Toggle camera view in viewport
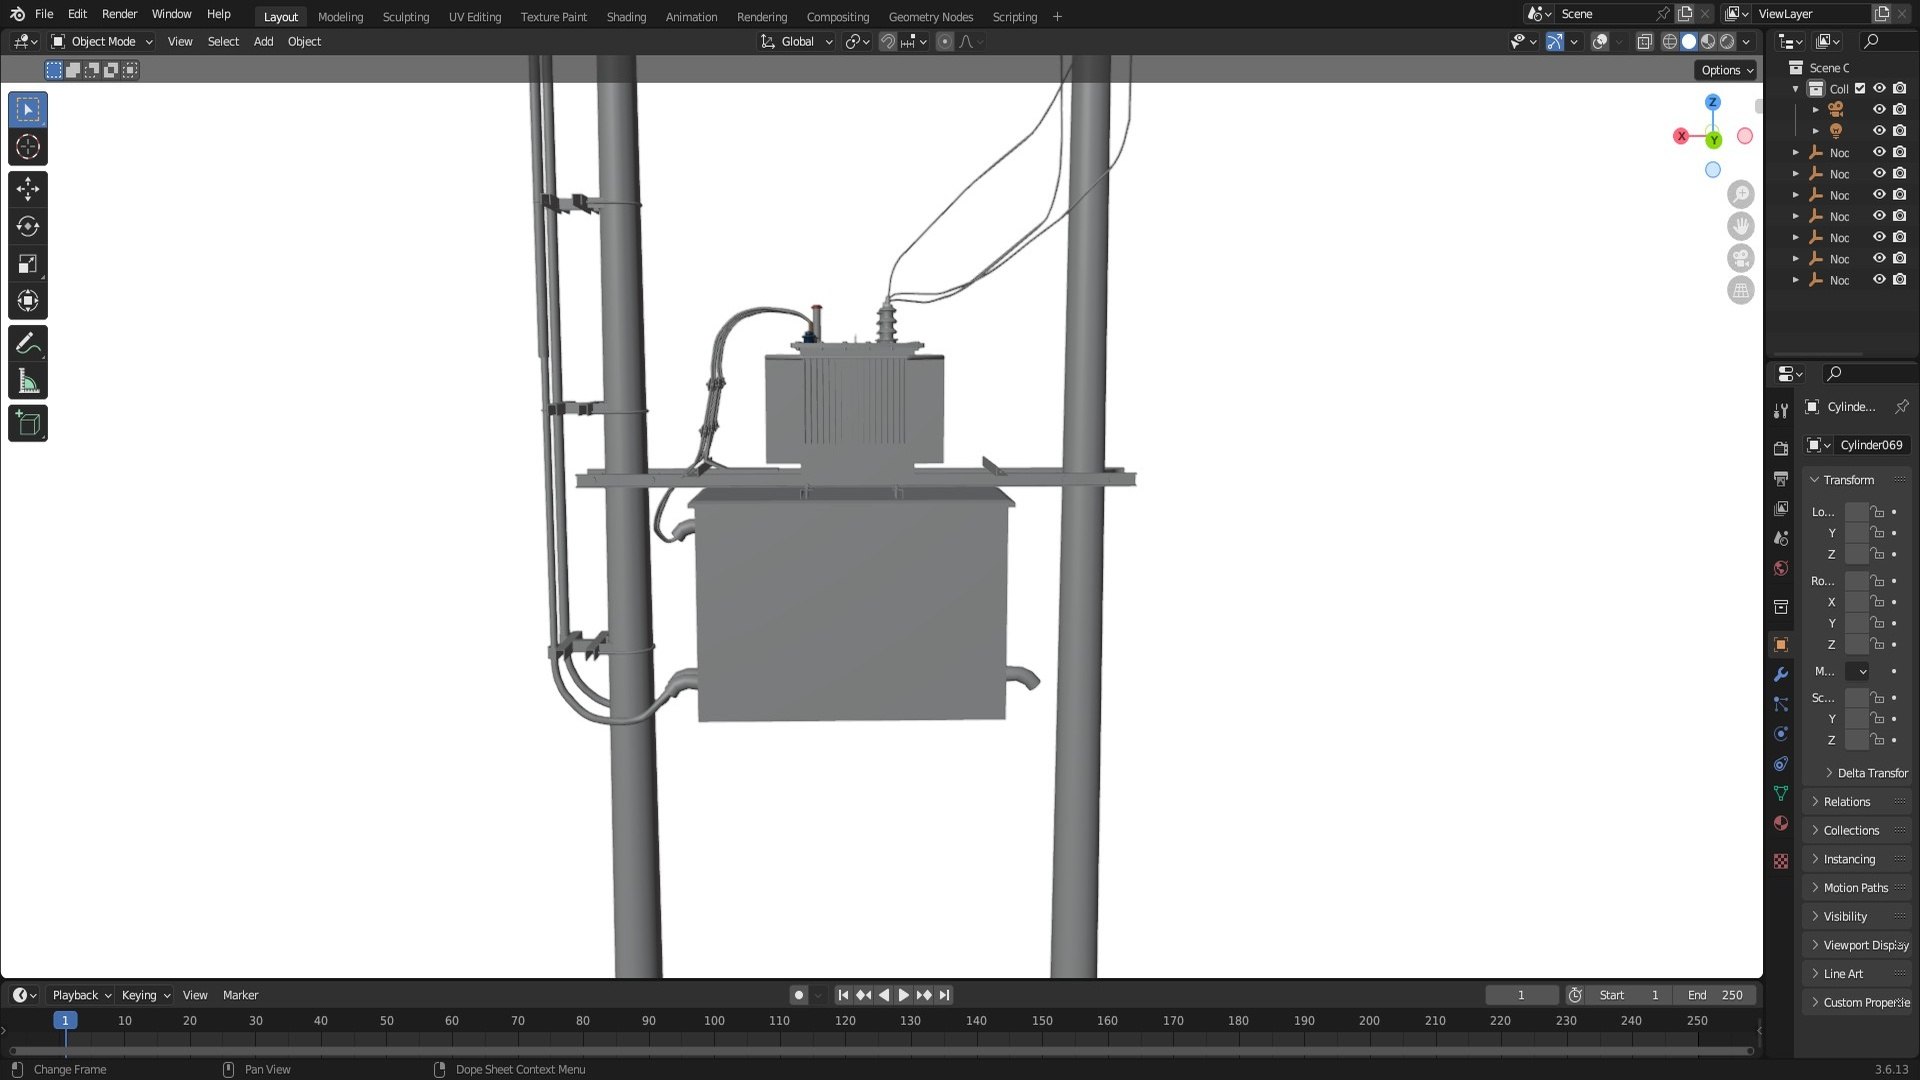This screenshot has height=1080, width=1920. point(1741,258)
